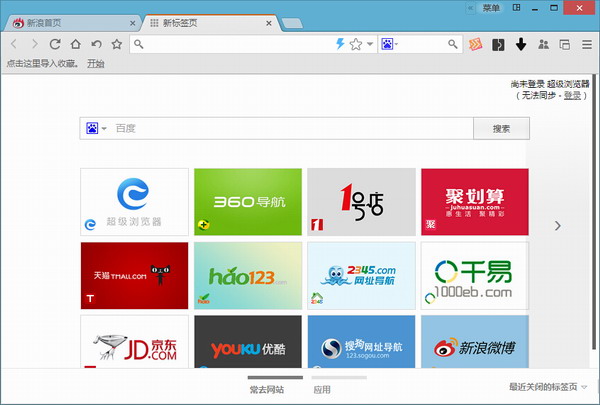
Task: Click the 登录 login link
Action: (x=572, y=95)
